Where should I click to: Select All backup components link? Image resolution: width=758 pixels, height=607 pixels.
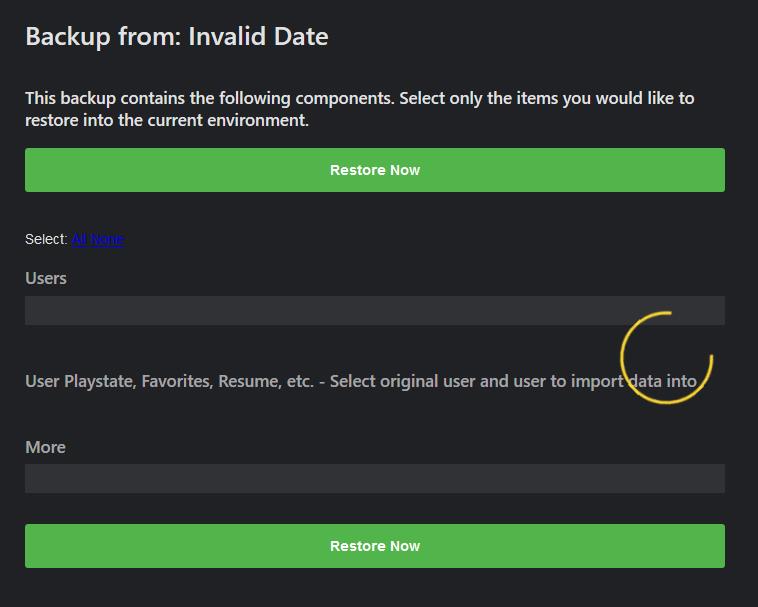click(x=80, y=239)
